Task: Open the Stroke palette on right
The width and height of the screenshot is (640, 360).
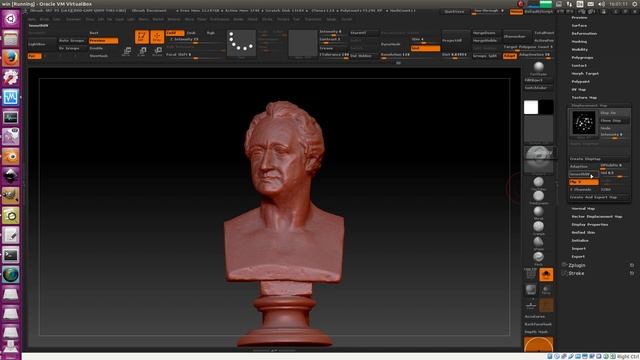Action: (x=576, y=273)
